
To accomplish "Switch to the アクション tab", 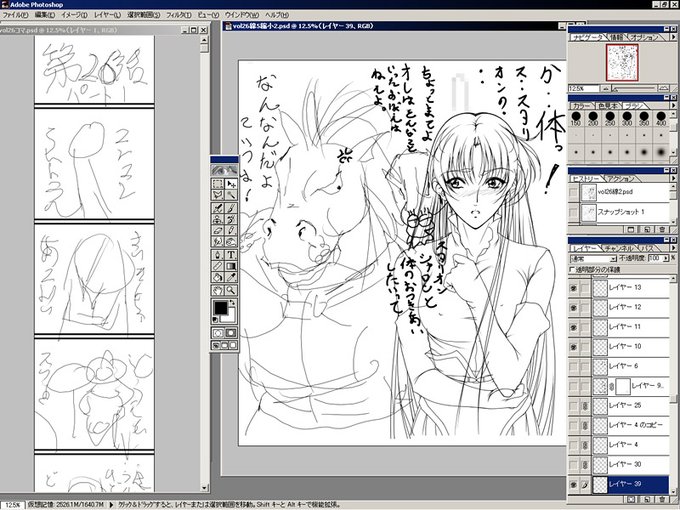I will coord(621,179).
